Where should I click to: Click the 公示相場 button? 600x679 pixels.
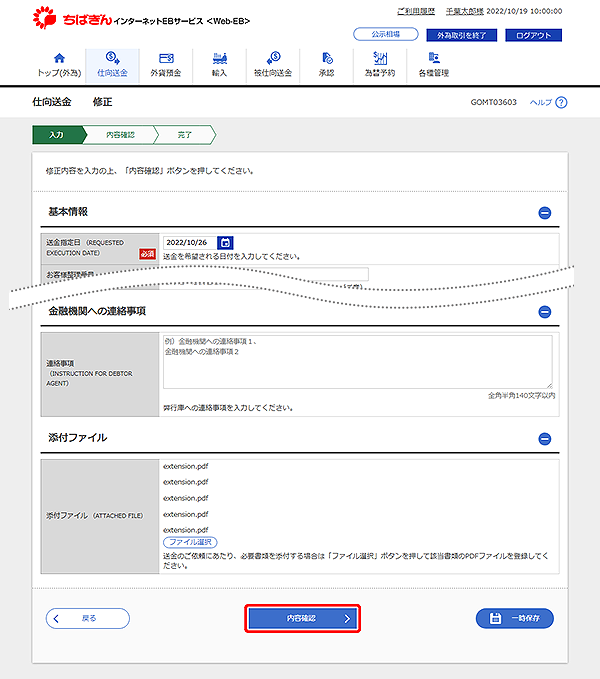point(386,34)
